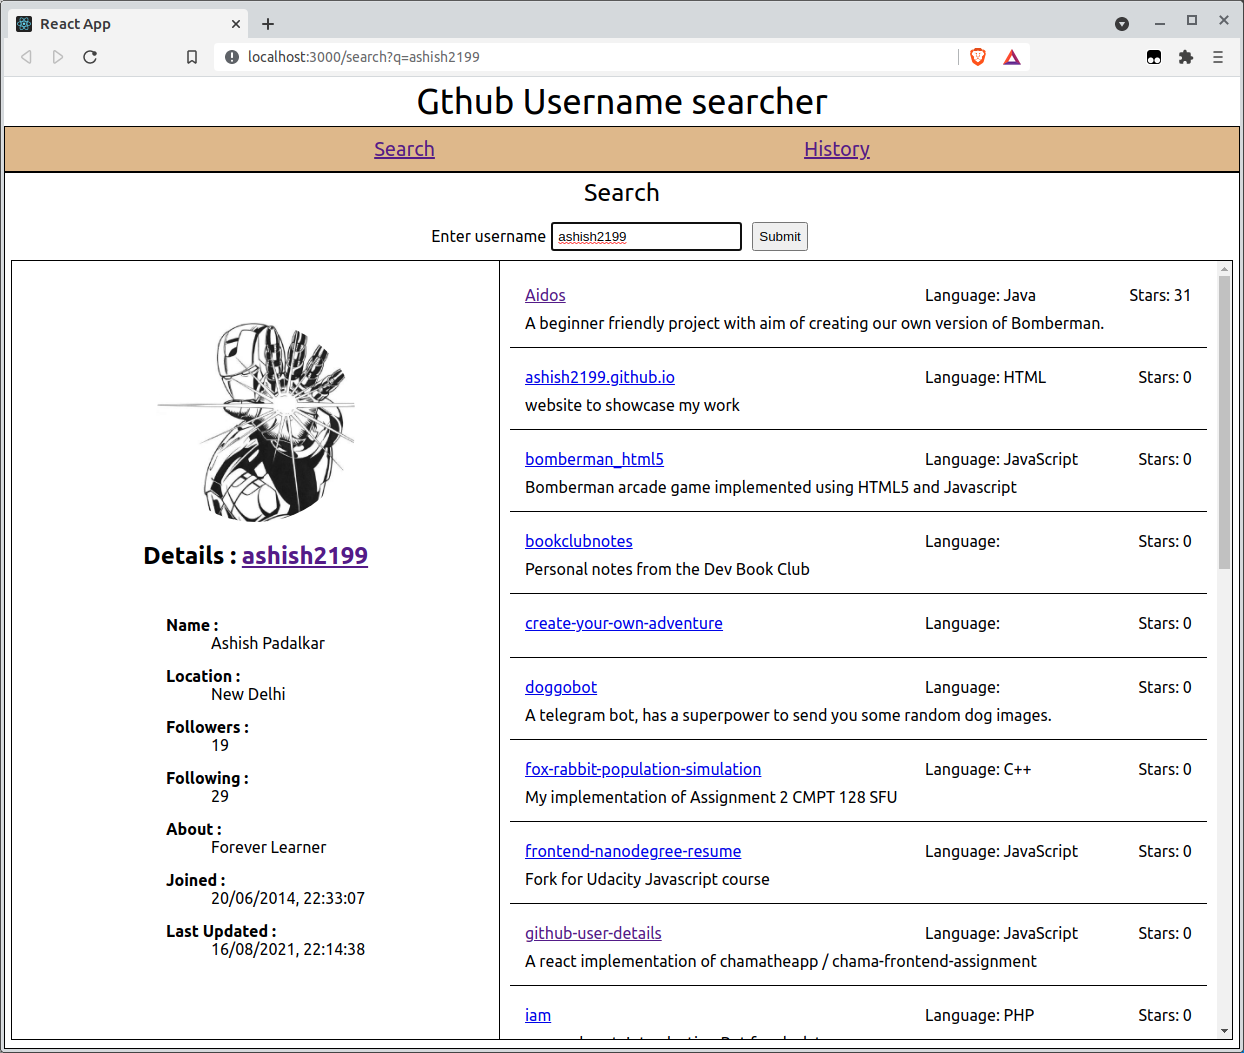Viewport: 1244px width, 1053px height.
Task: Click the 'Enter username' label
Action: point(488,236)
